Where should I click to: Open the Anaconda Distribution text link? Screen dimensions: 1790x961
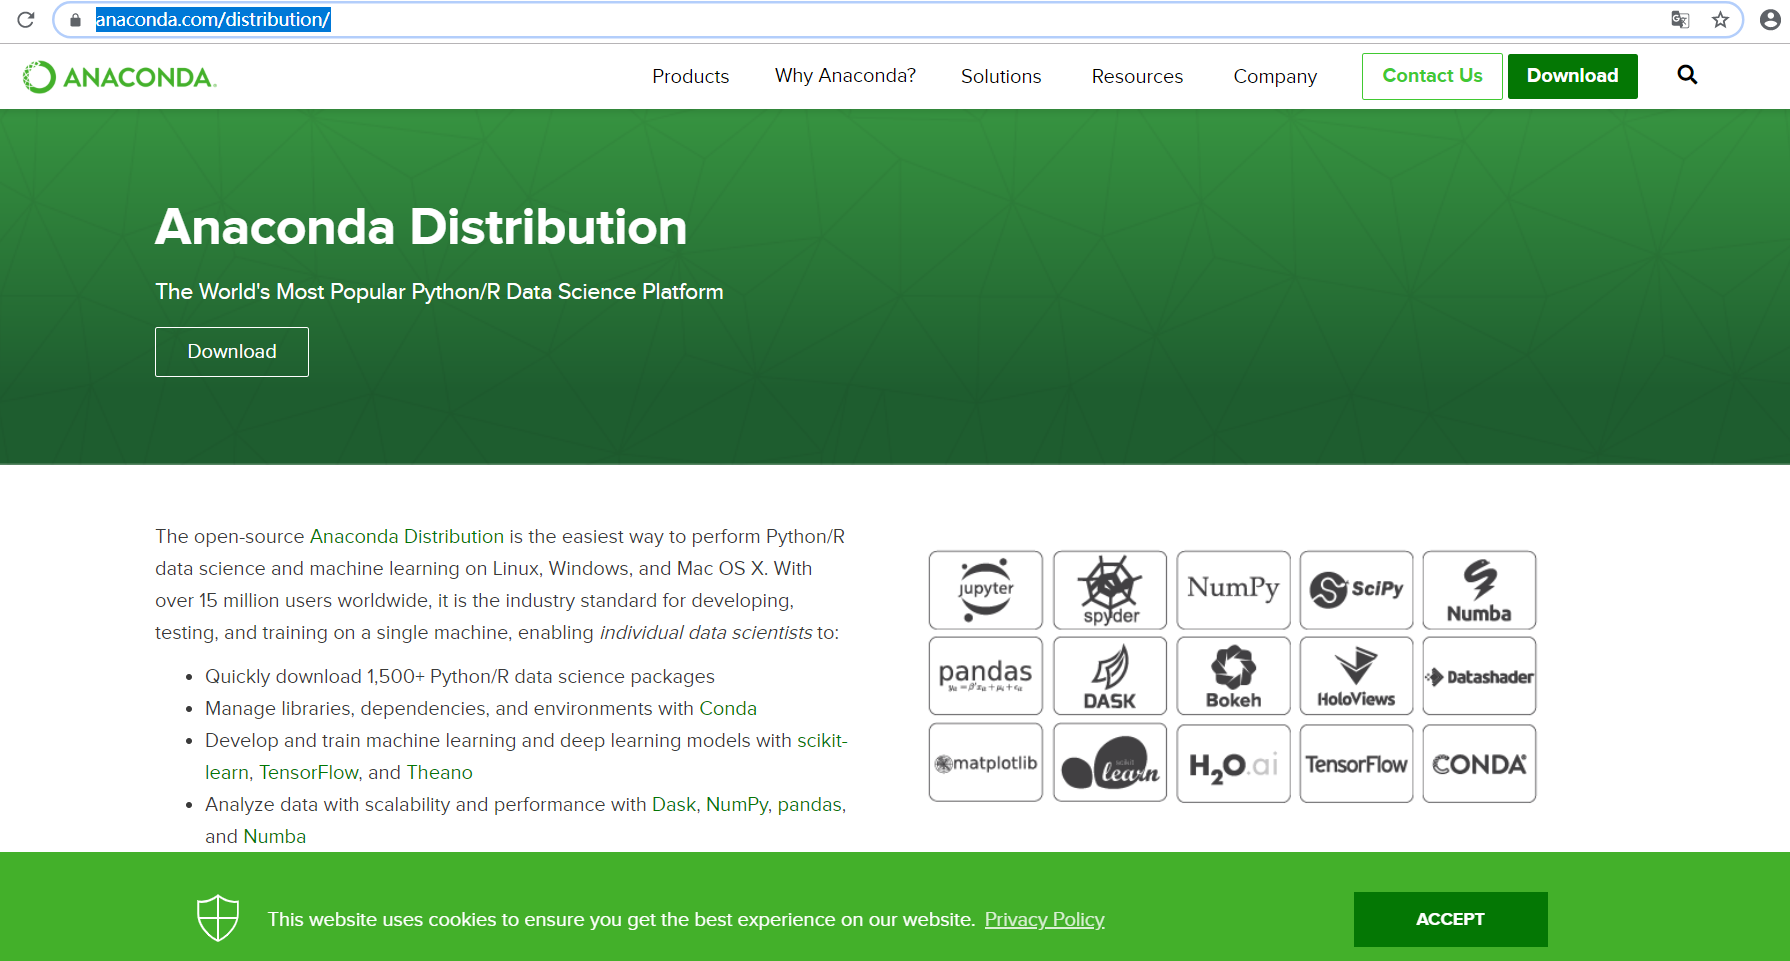407,536
